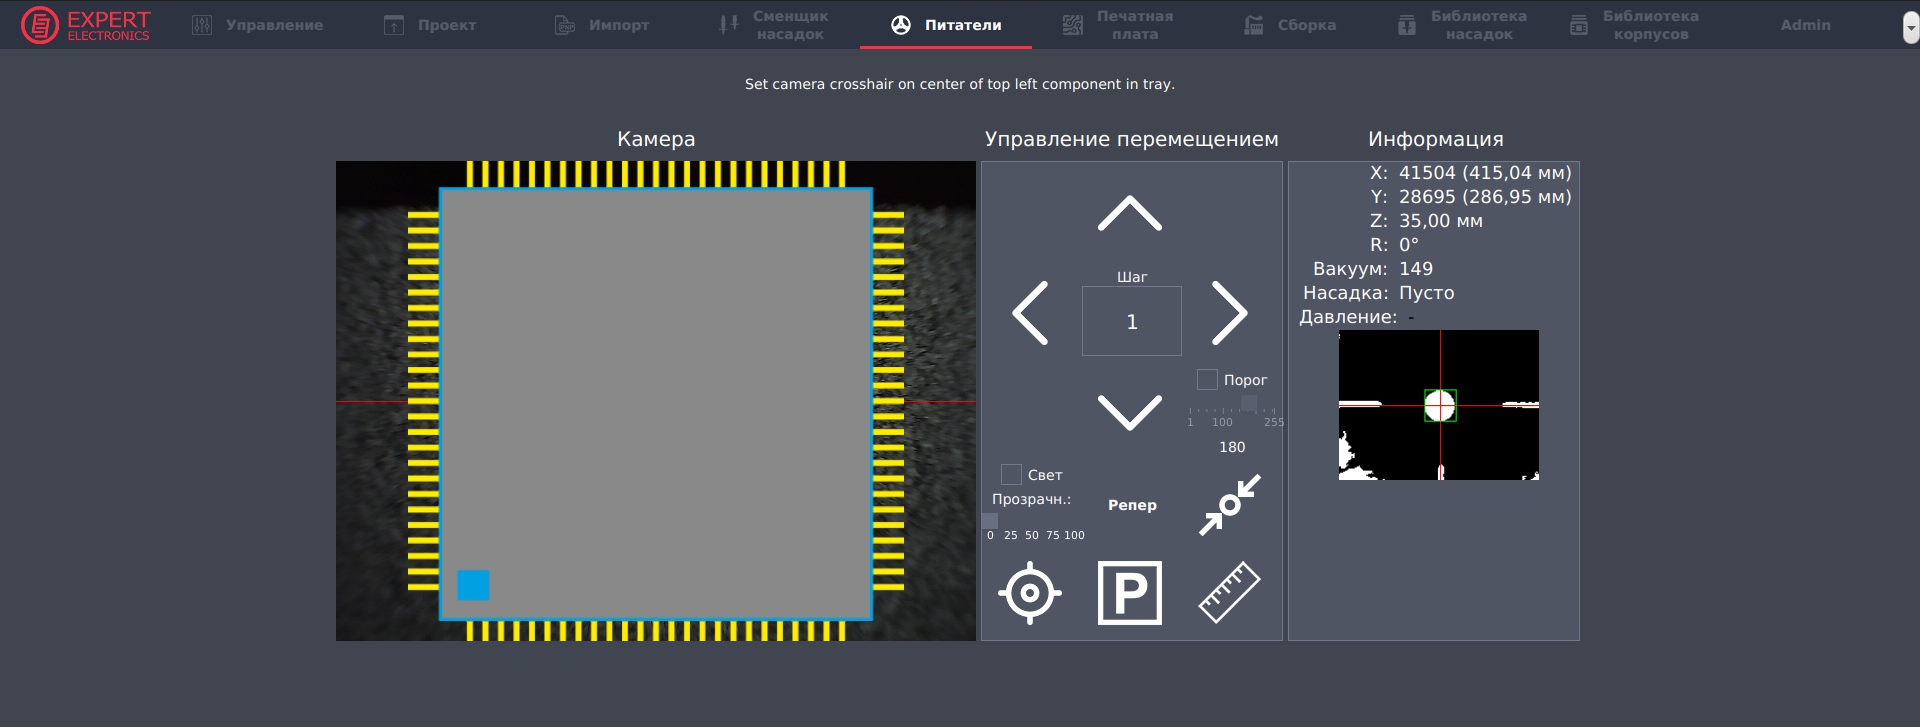Viewport: 1920px width, 727px height.
Task: Click the threshold preview thumbnail
Action: pos(1439,405)
